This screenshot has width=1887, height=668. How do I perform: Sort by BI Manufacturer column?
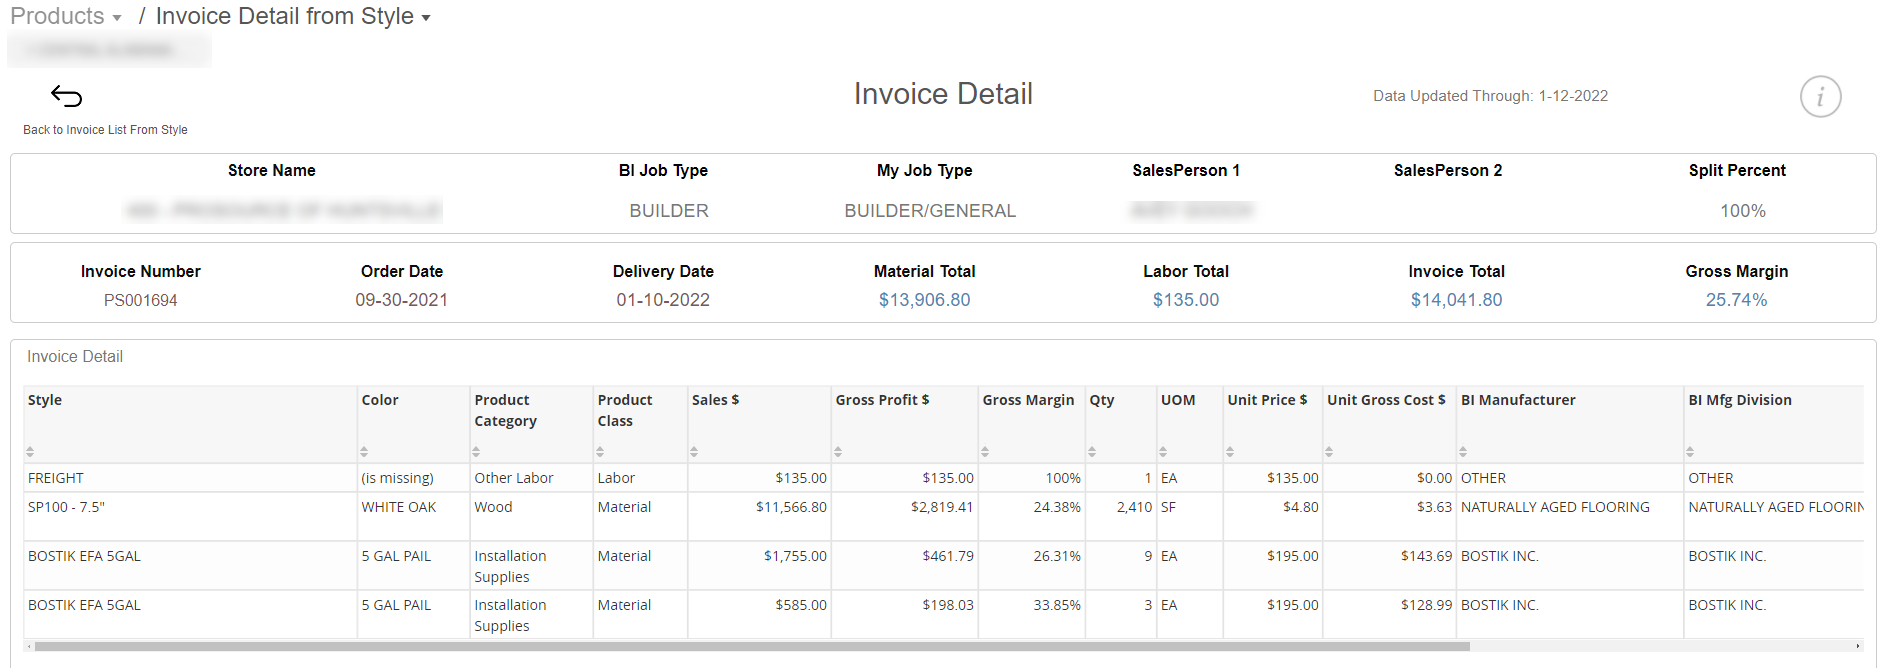pyautogui.click(x=1463, y=452)
